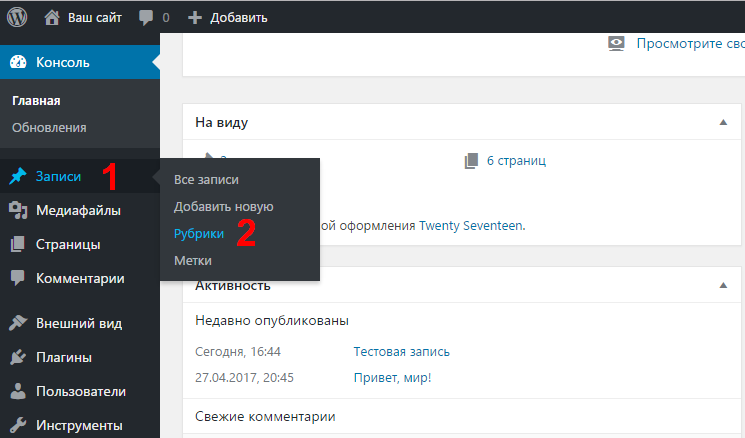Click the На виду widget title

coord(221,123)
